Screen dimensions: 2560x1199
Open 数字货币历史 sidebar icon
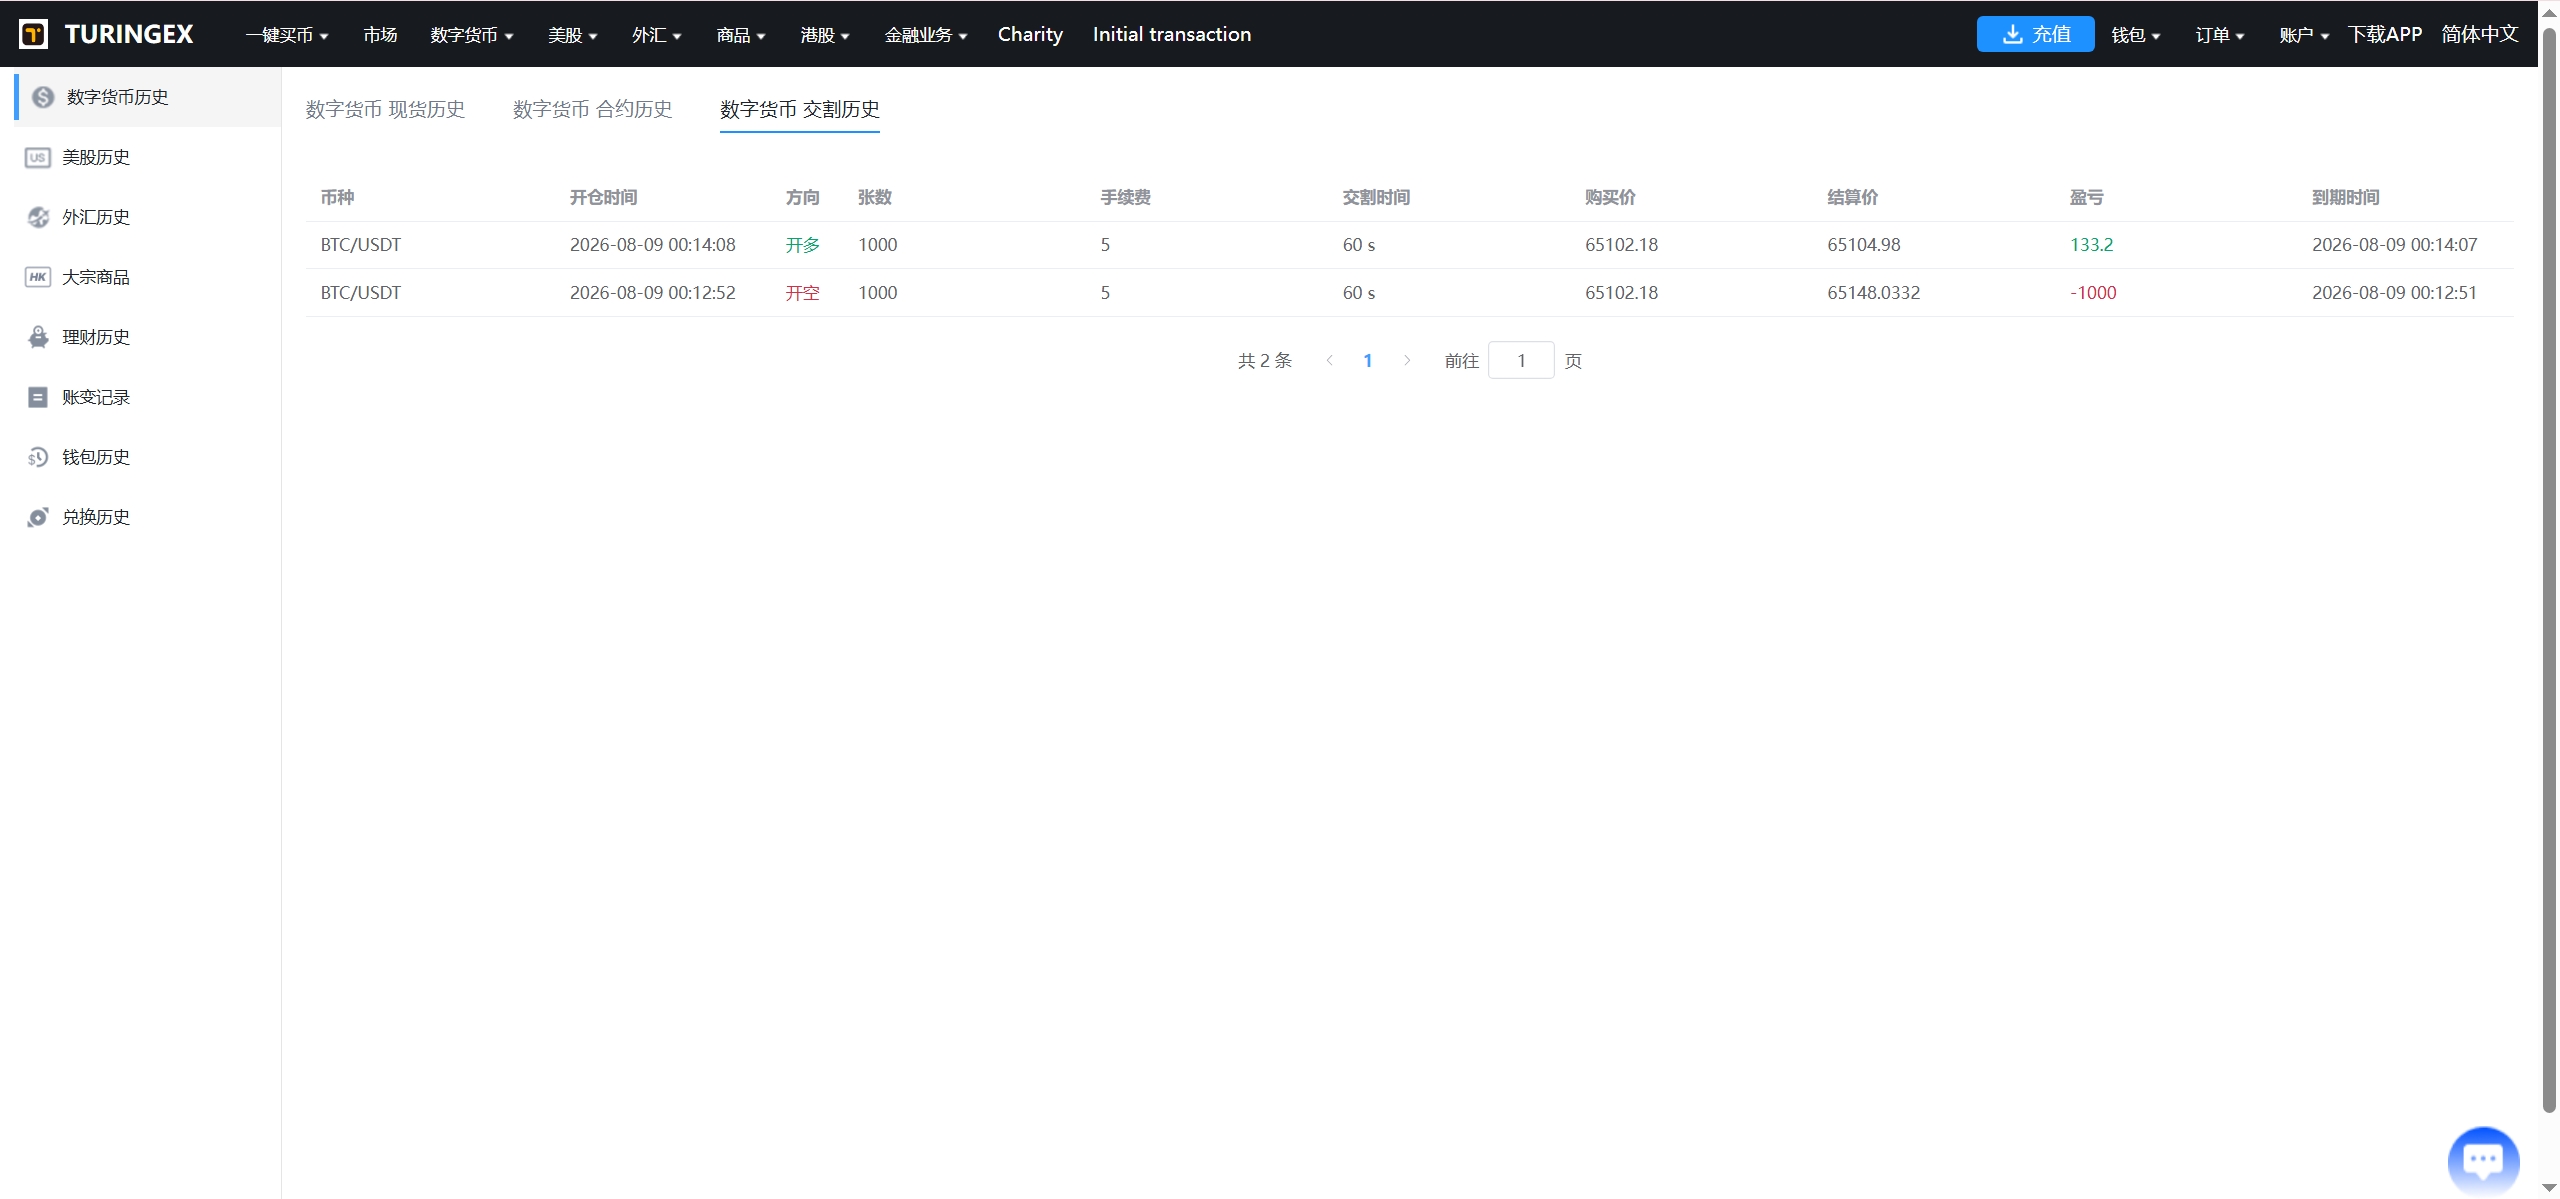pos(43,97)
